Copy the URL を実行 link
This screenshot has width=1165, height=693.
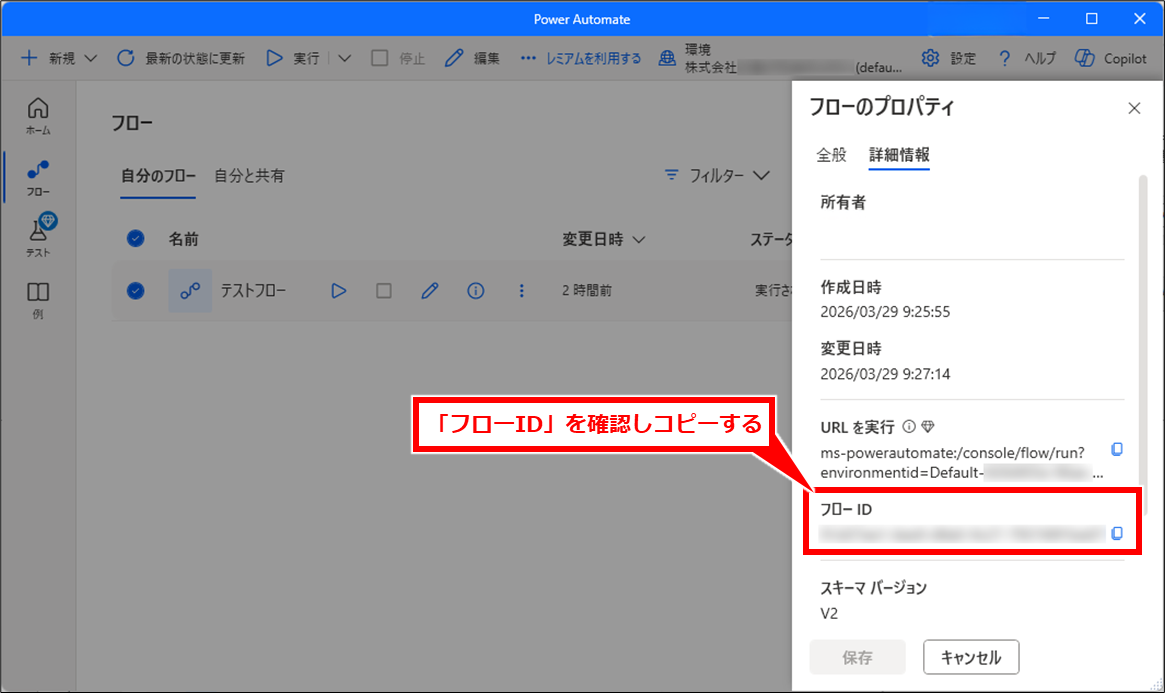pos(1117,449)
